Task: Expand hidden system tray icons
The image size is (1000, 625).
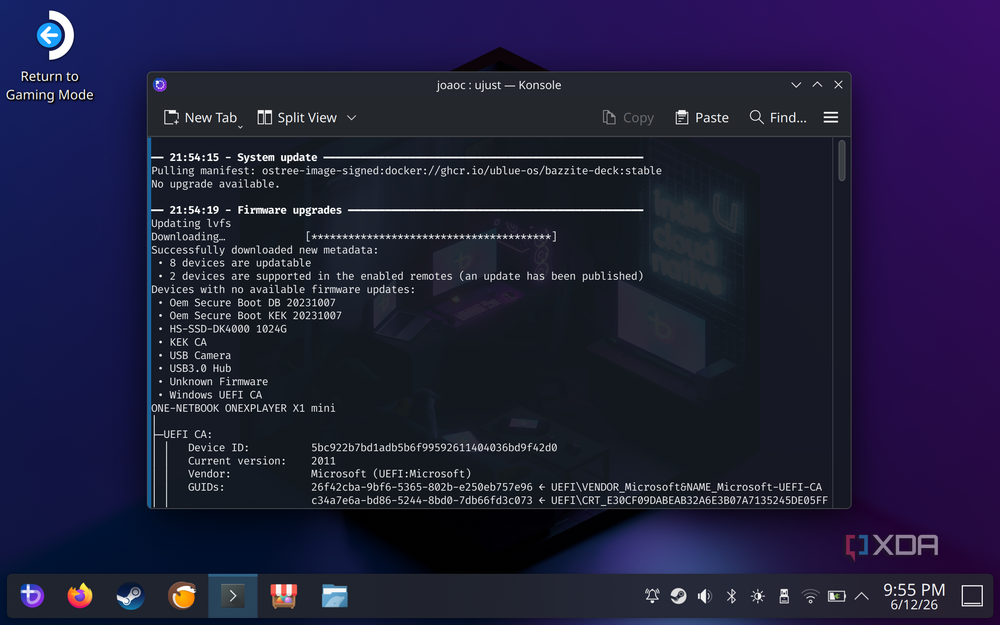Action: (862, 596)
